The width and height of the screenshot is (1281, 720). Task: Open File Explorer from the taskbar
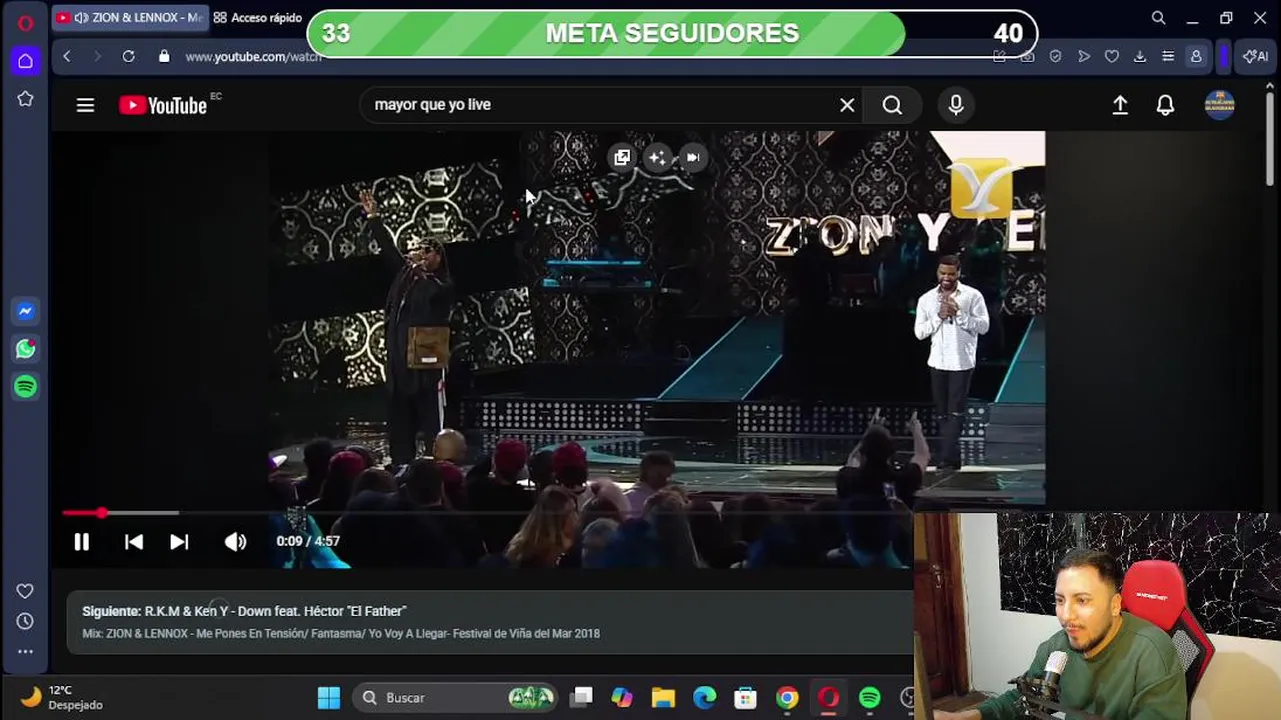pos(663,698)
